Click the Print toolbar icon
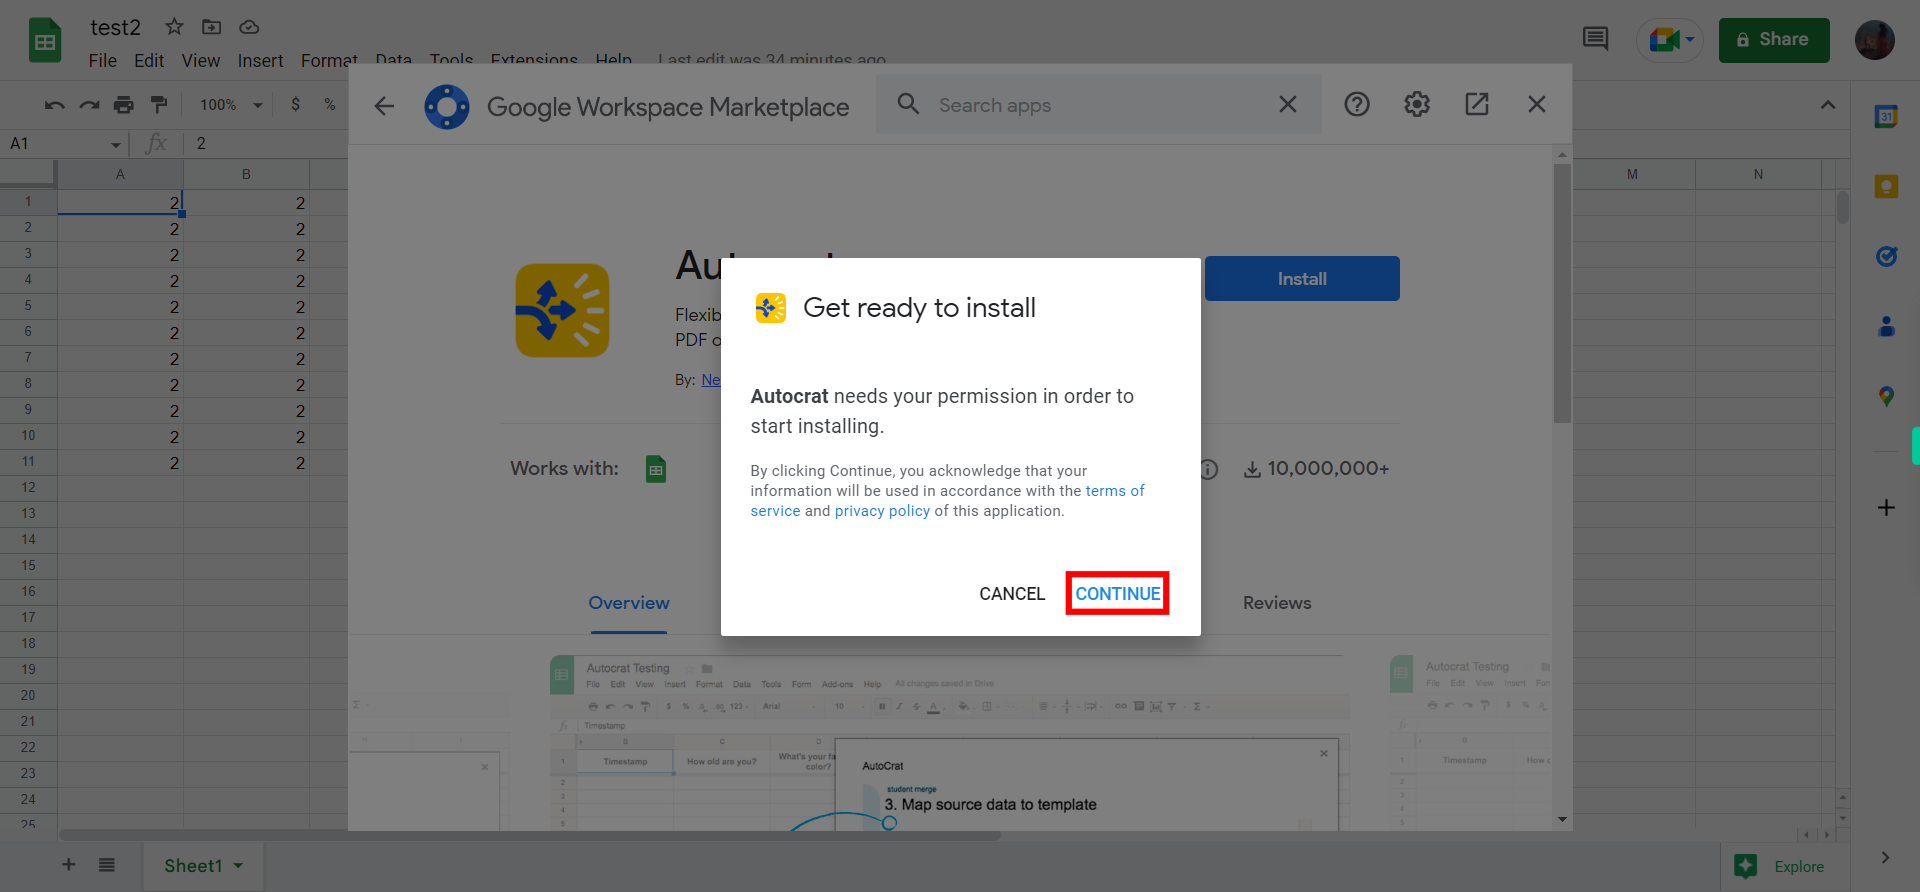The width and height of the screenshot is (1920, 892). point(123,104)
